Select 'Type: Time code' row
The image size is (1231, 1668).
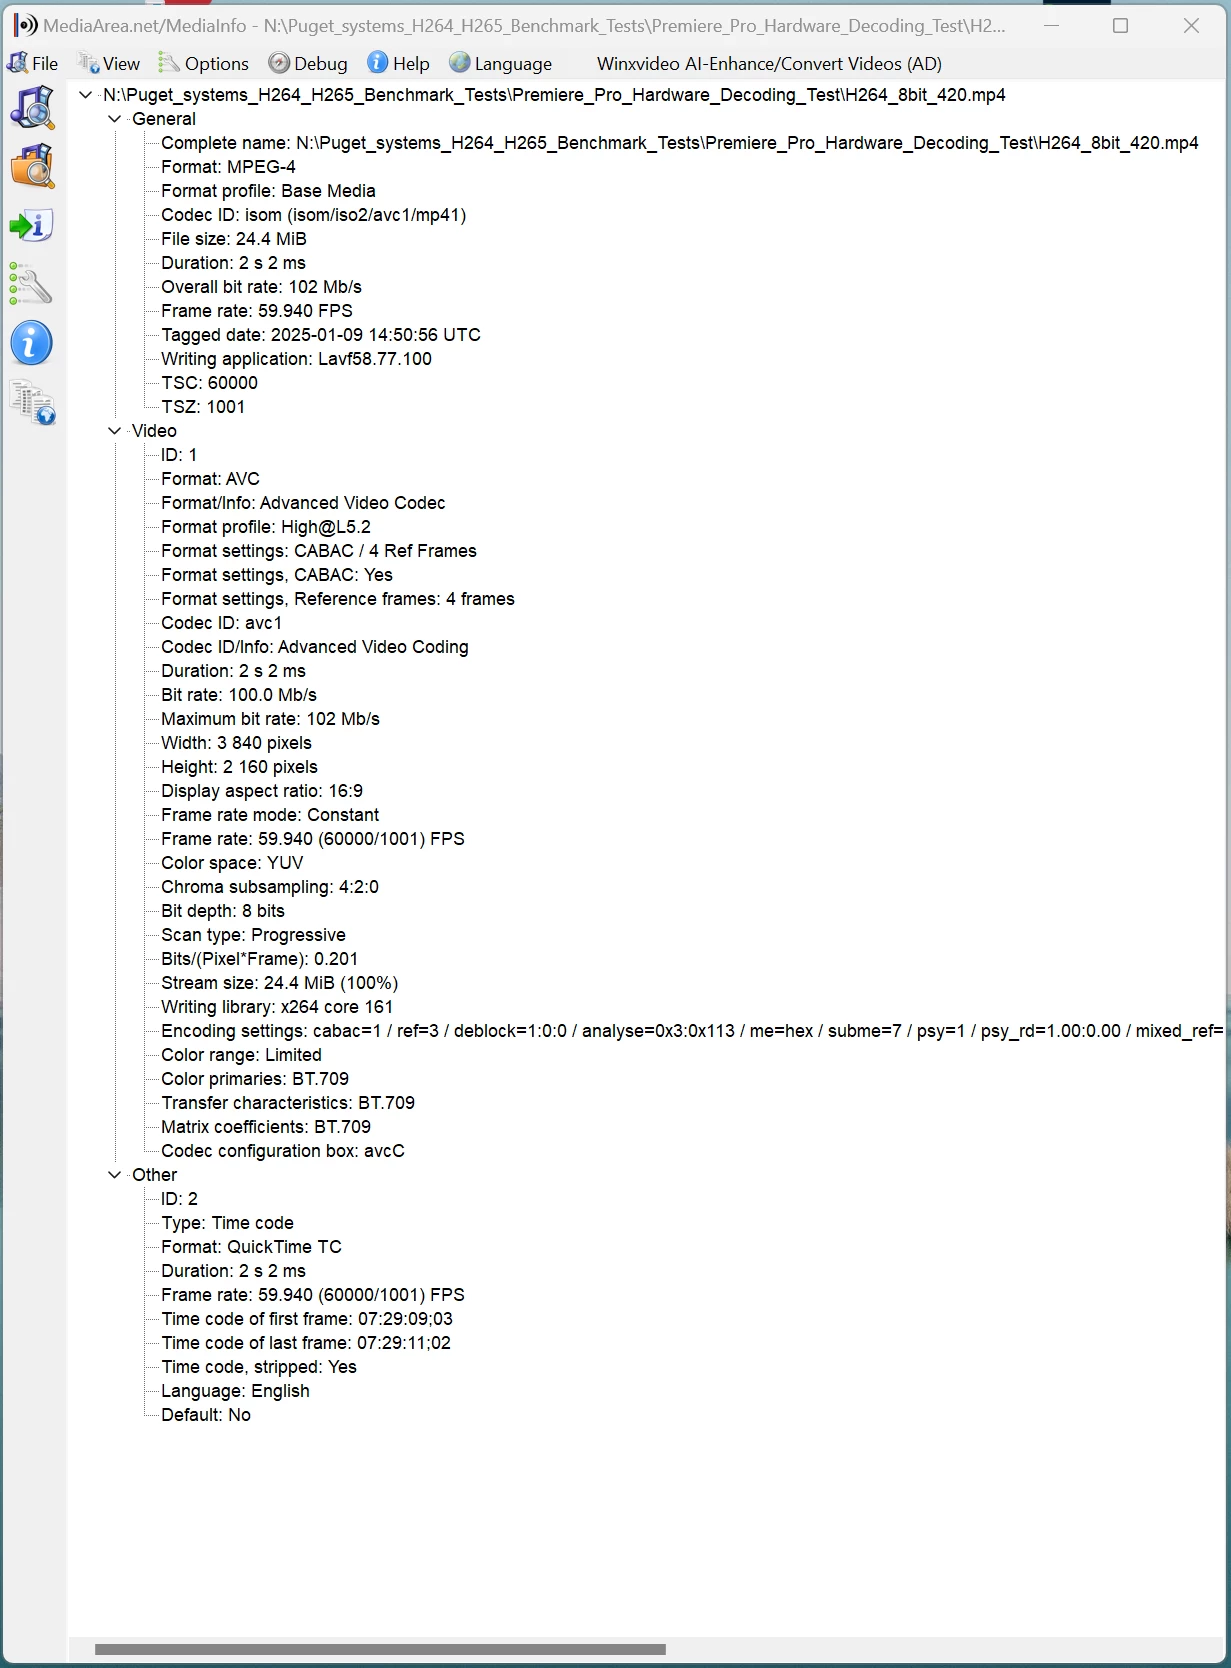pyautogui.click(x=227, y=1223)
